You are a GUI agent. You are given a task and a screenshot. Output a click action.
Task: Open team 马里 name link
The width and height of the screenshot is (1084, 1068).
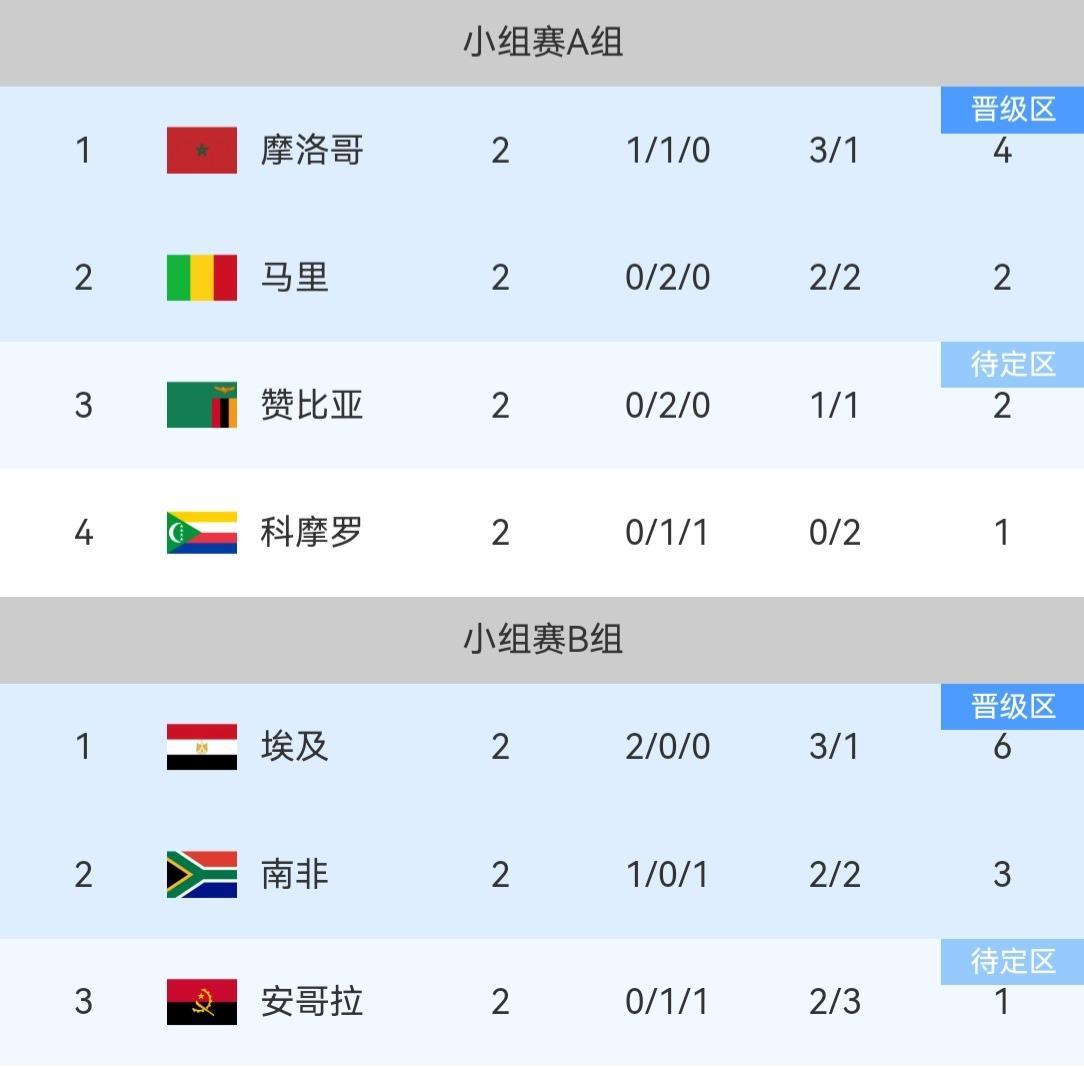(x=295, y=277)
